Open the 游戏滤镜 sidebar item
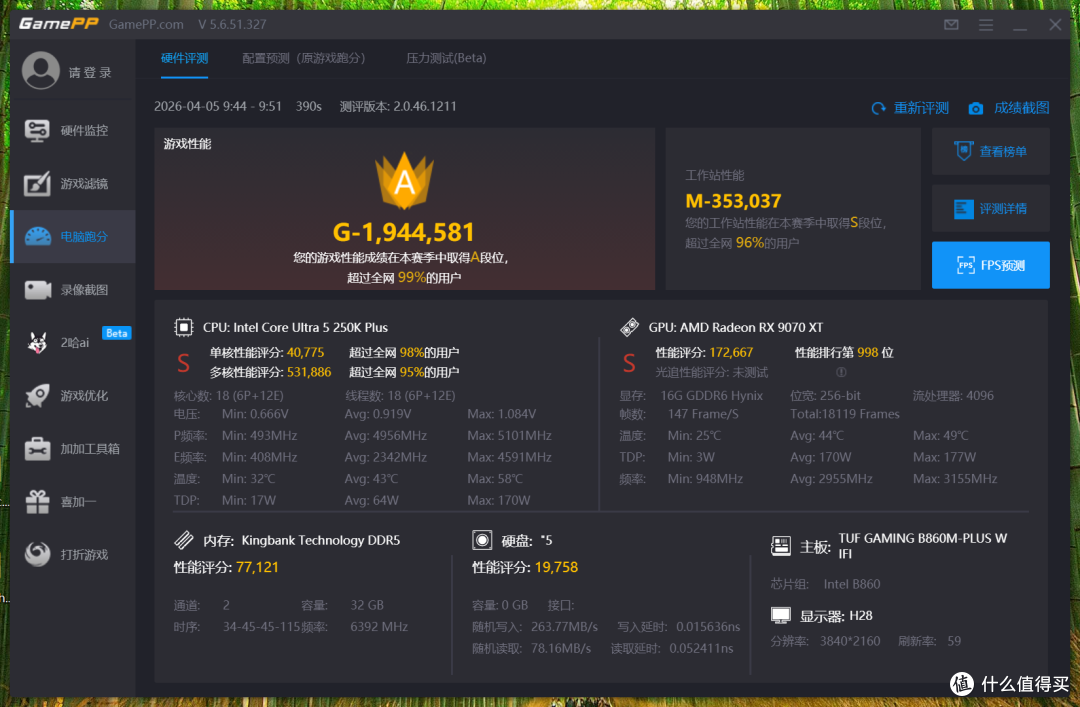 [72, 183]
